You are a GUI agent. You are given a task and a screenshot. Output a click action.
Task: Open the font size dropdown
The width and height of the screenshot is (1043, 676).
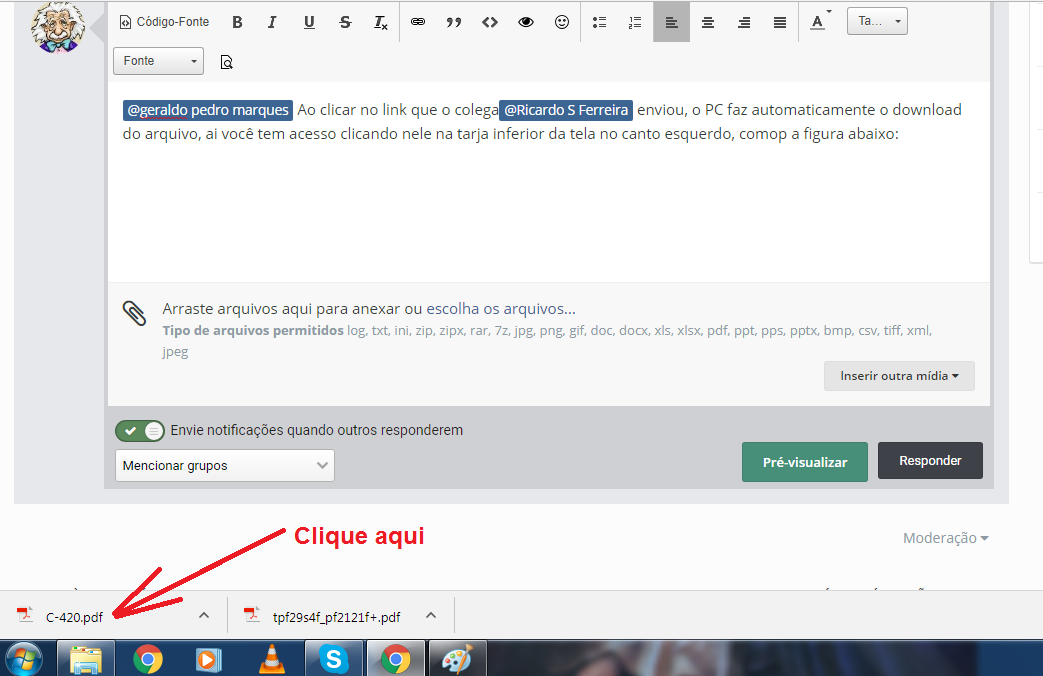tap(877, 21)
